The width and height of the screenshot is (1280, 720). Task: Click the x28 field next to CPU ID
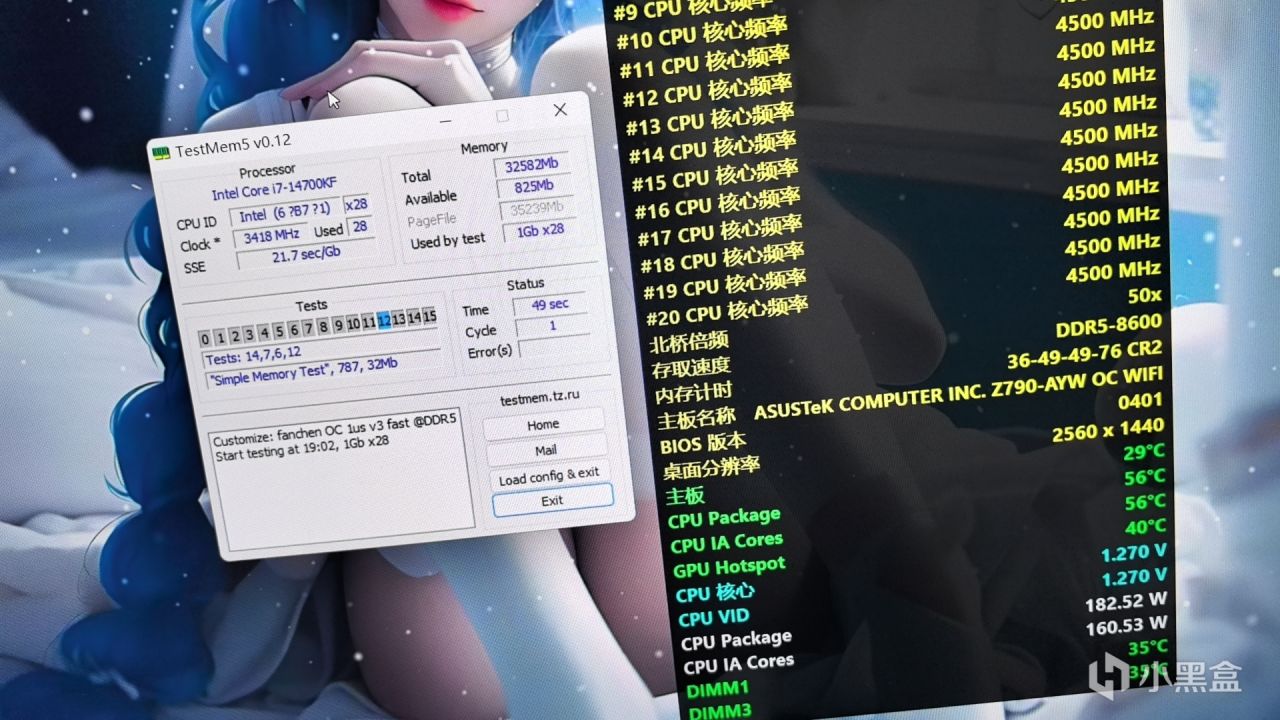(x=356, y=205)
